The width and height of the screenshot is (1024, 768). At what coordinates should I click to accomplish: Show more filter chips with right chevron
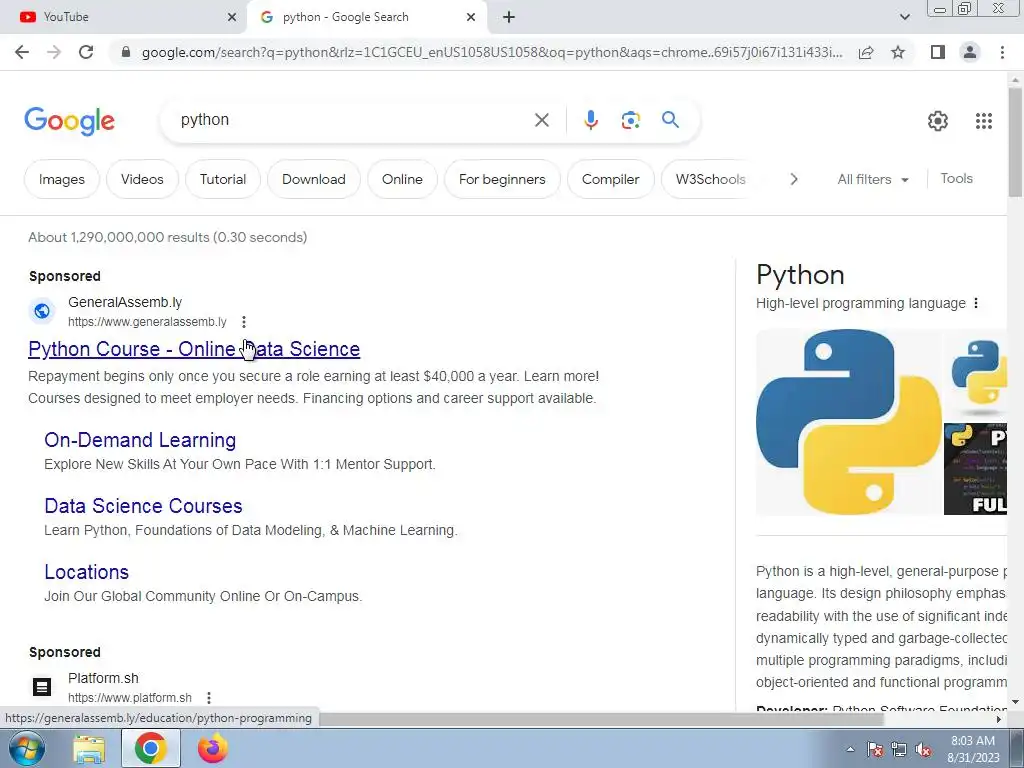click(x=793, y=179)
